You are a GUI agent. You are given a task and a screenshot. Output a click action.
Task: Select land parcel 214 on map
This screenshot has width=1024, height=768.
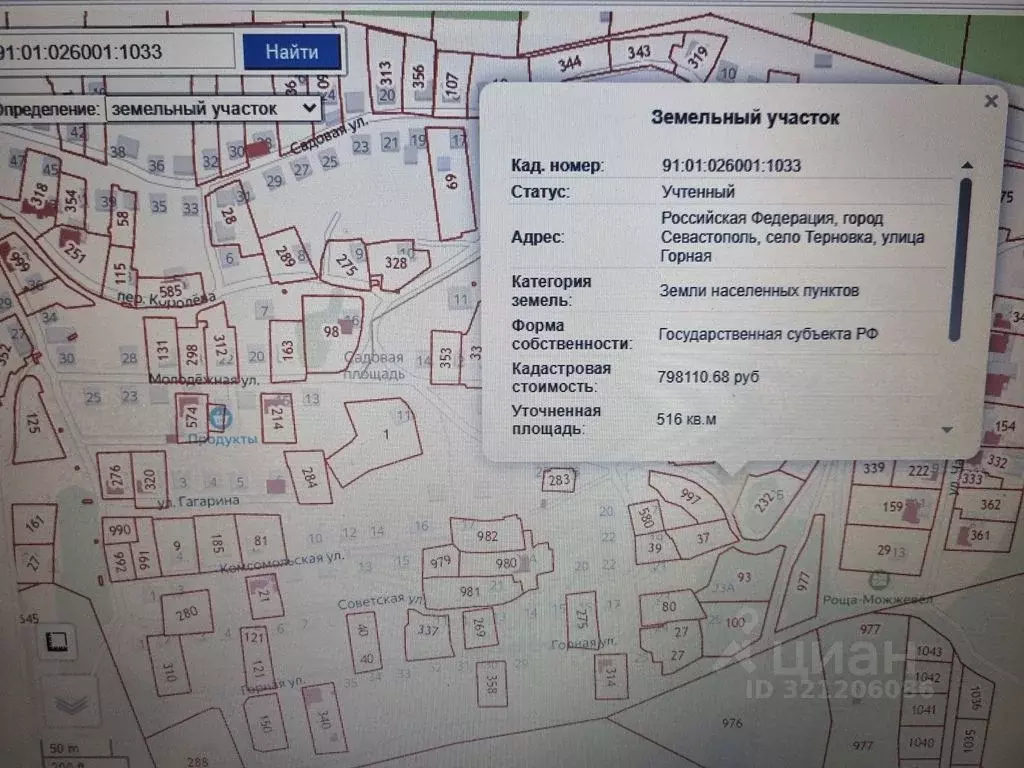[276, 419]
